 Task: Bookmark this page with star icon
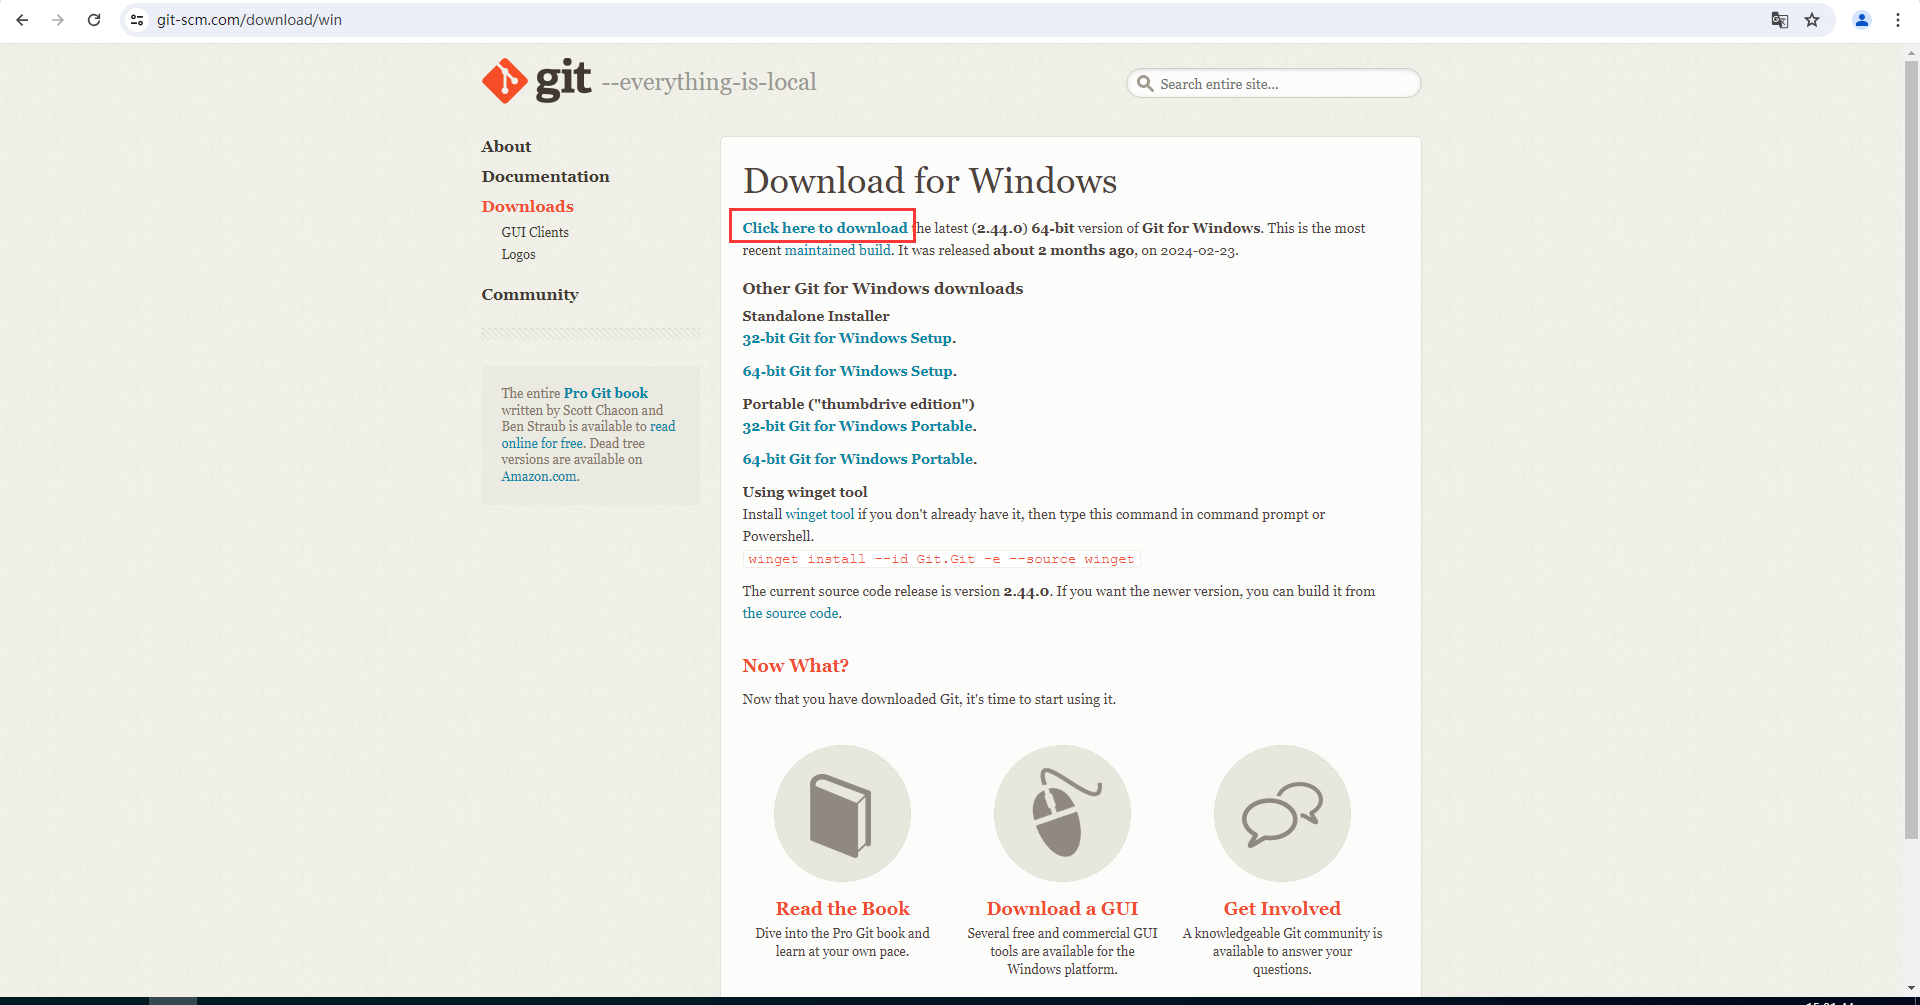(1812, 20)
